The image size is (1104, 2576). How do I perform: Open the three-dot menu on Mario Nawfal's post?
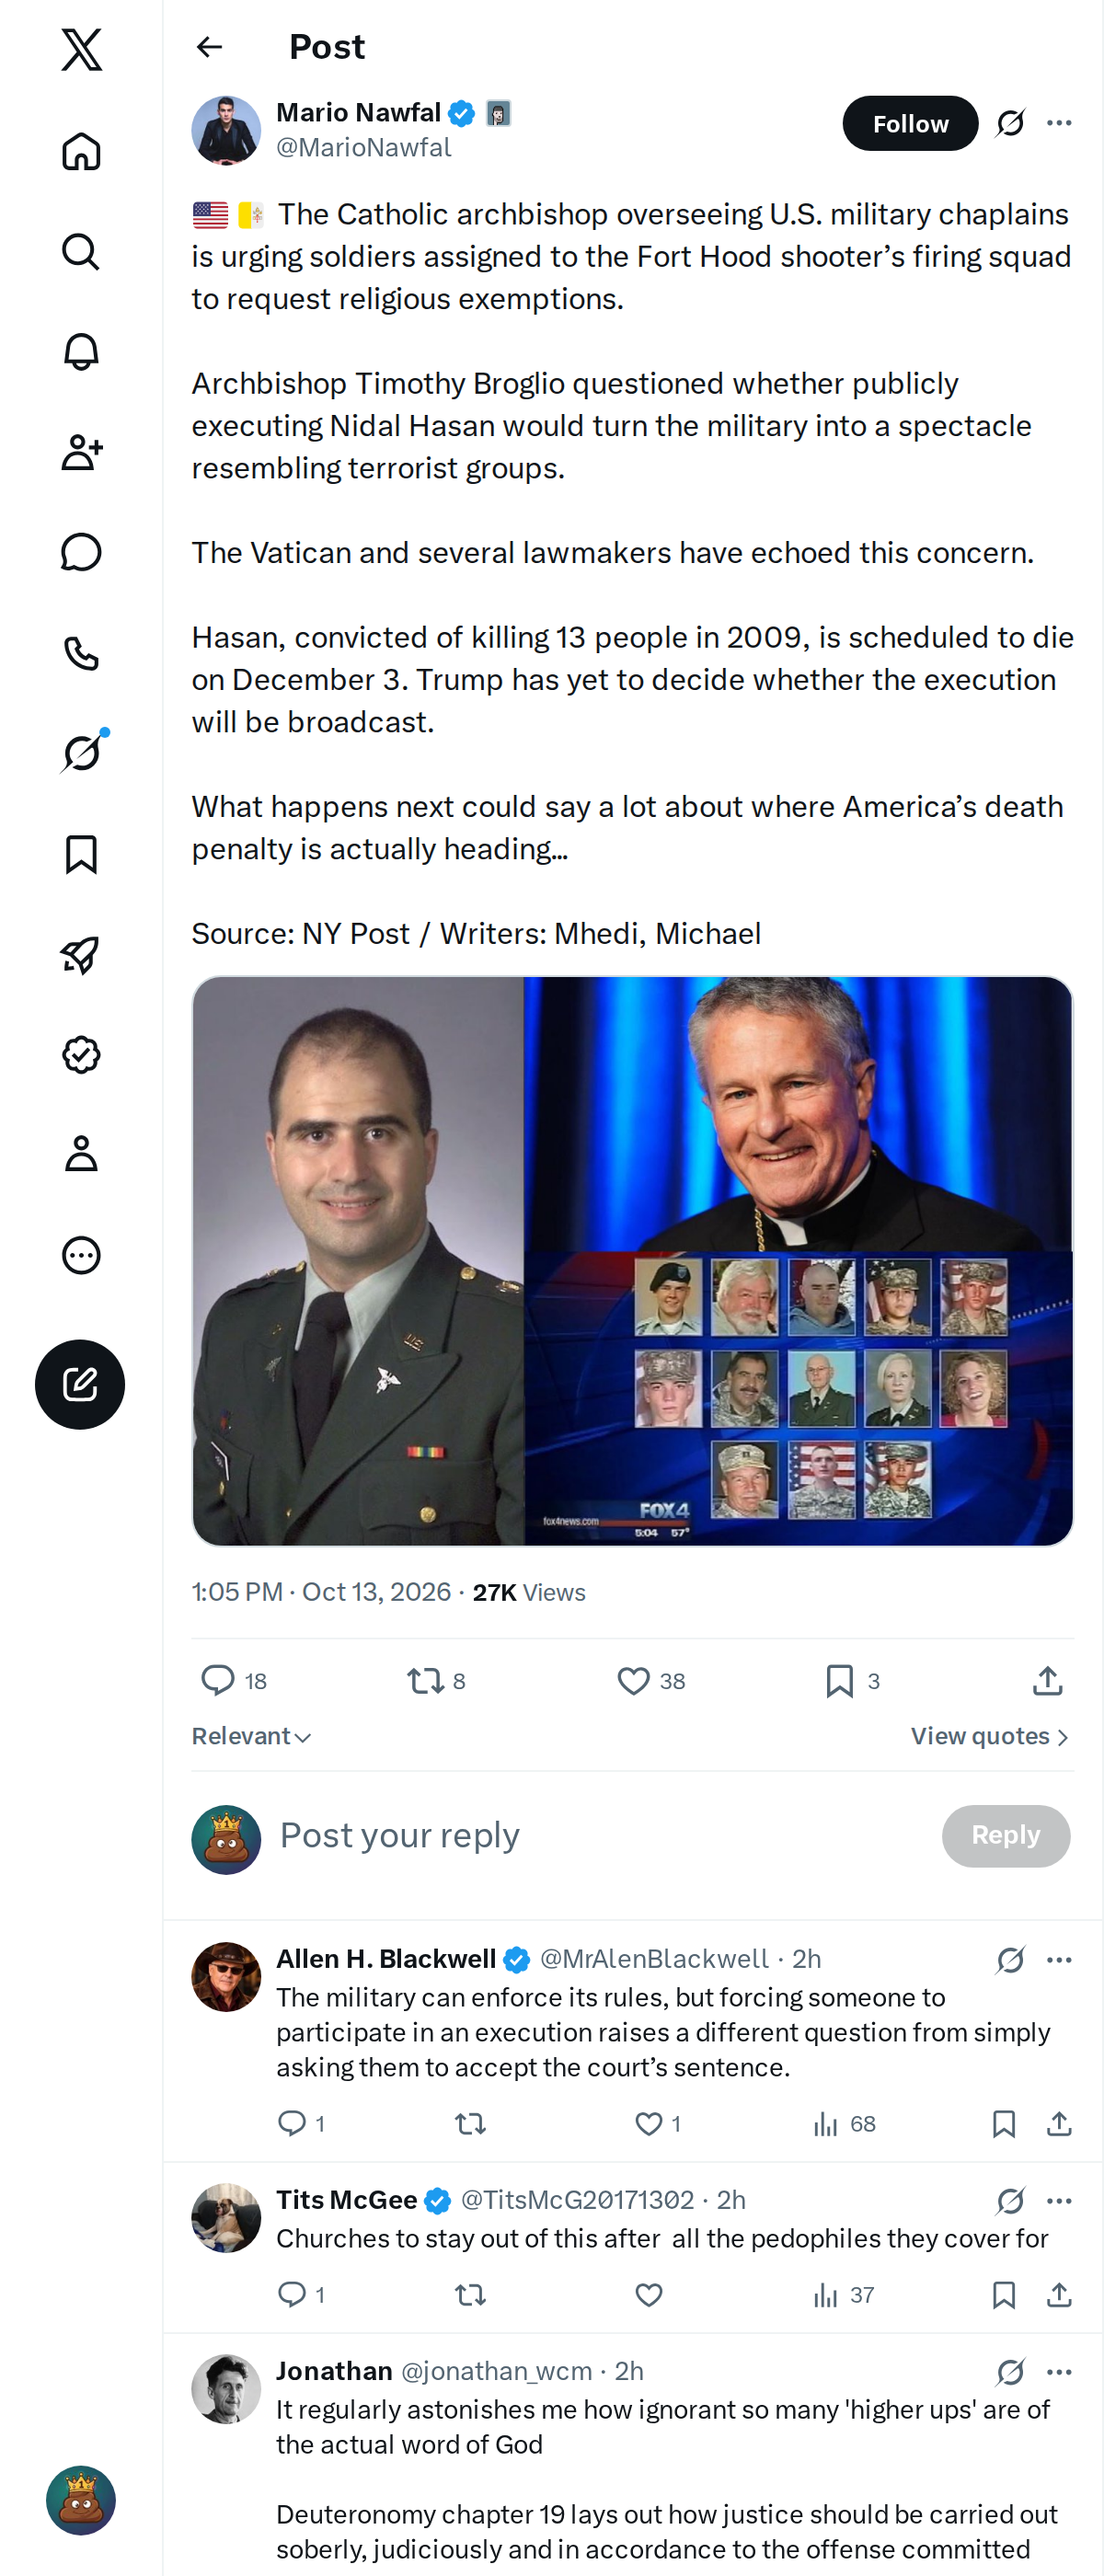coord(1059,123)
